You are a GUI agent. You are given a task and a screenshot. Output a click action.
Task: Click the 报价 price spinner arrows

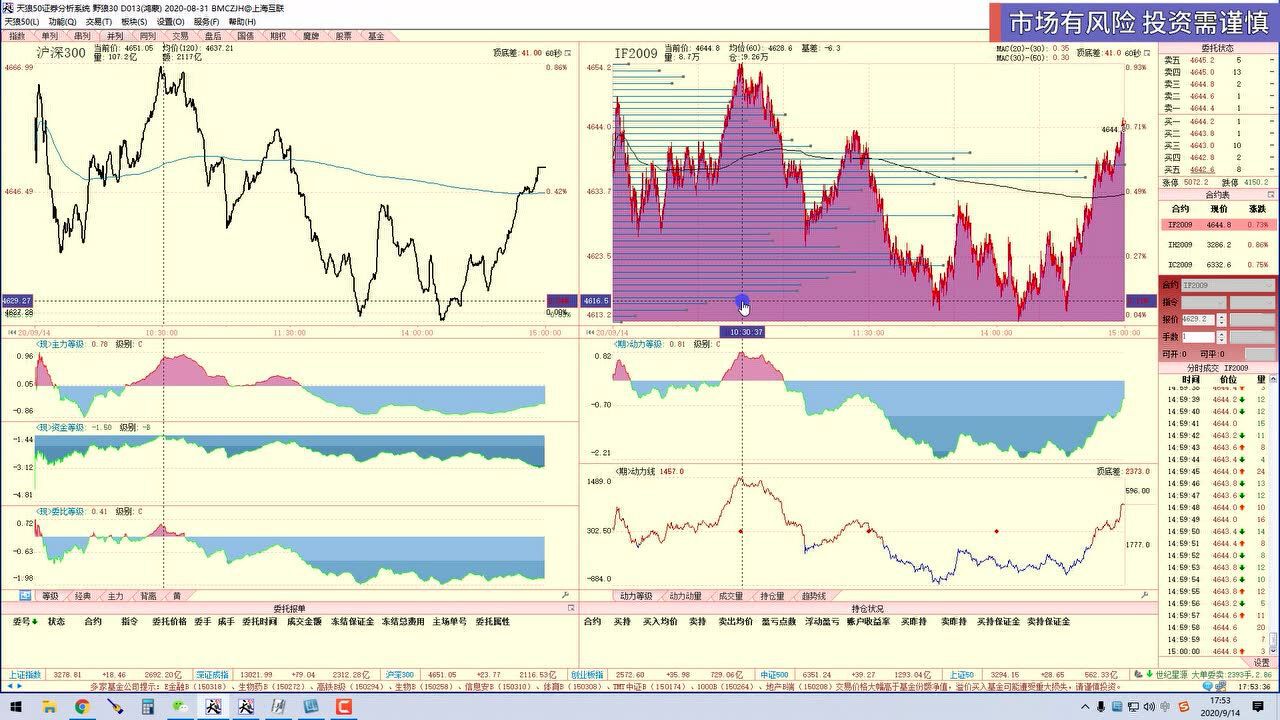coord(1220,320)
